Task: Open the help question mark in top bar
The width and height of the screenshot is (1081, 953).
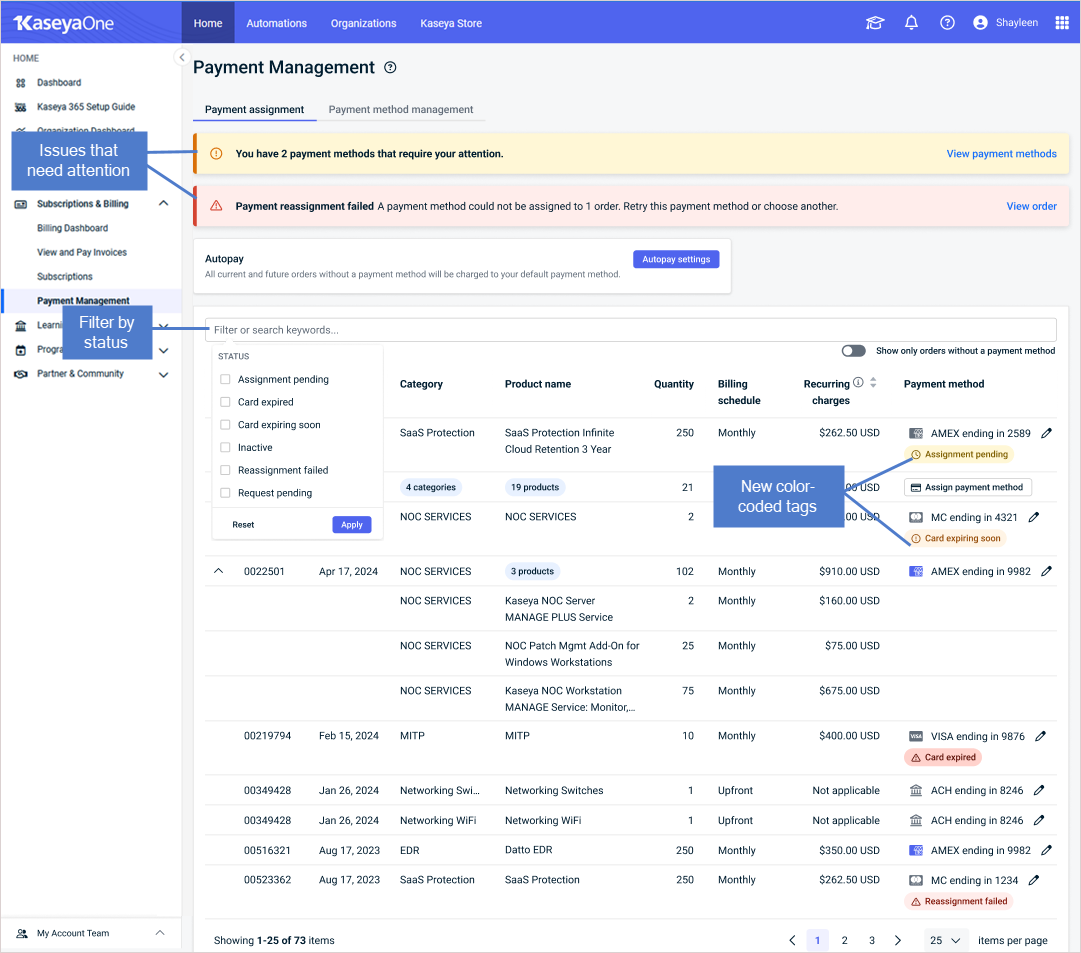Action: point(947,23)
